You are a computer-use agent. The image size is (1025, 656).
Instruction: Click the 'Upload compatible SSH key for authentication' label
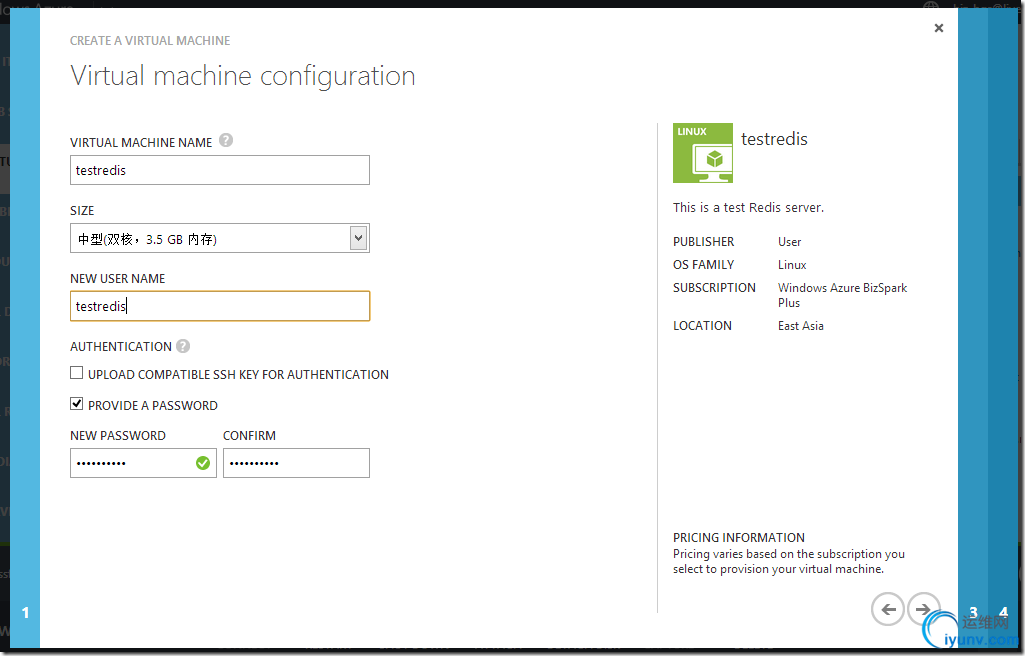coord(239,374)
